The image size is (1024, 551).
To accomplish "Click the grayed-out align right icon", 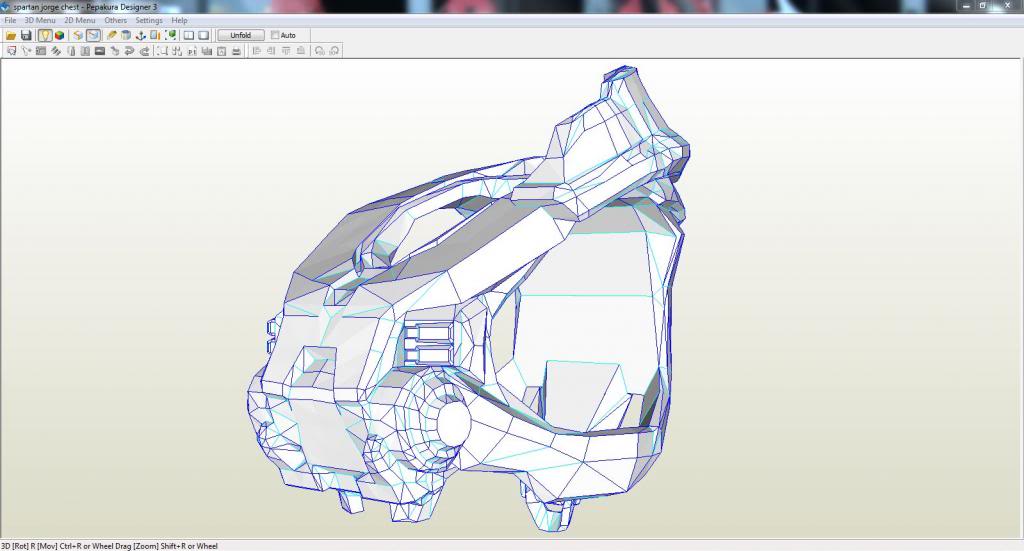I will 271,51.
